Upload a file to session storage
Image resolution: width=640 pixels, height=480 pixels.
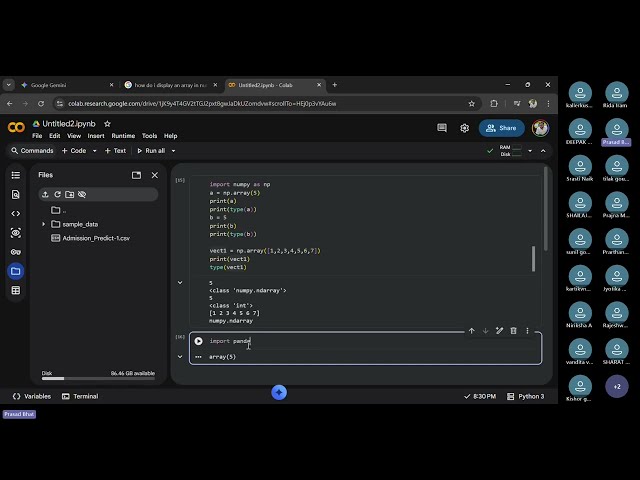45,194
